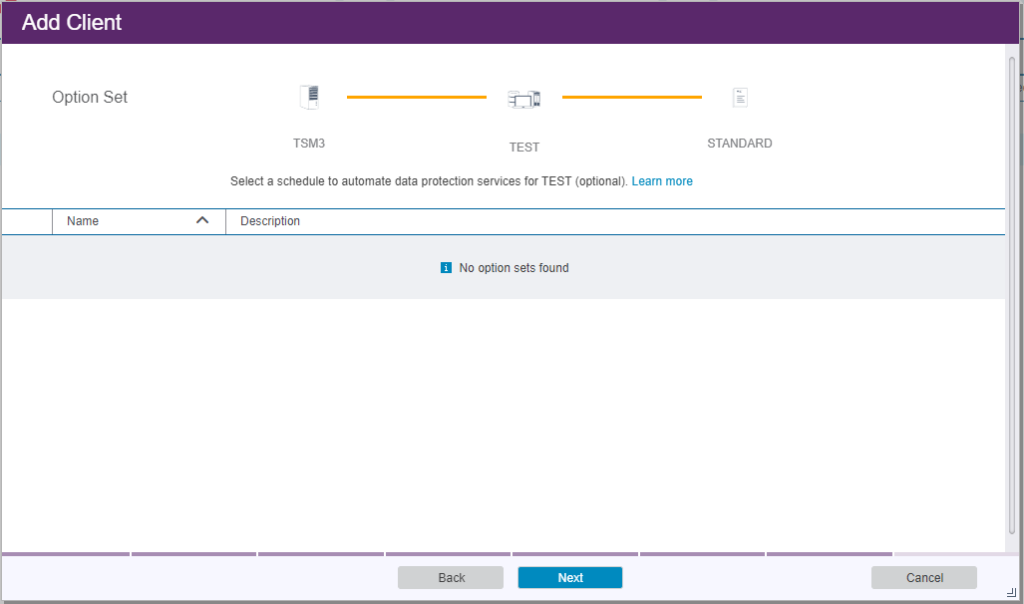
Task: Click the TEST label under the client icon
Action: (524, 147)
